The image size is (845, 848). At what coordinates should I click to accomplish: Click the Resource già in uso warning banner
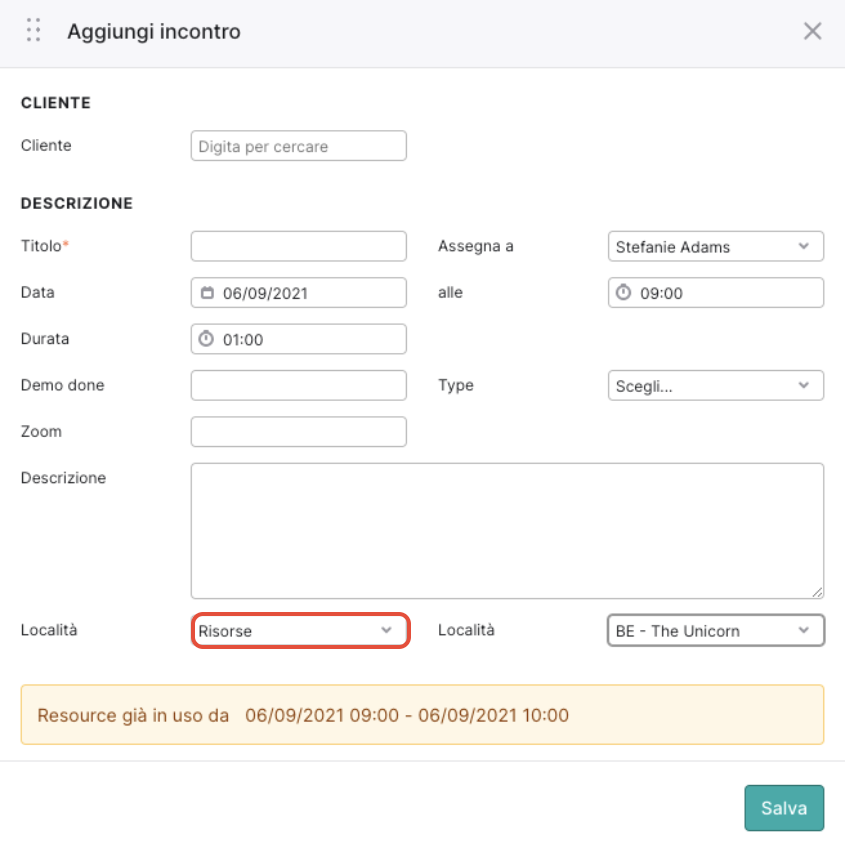coord(422,714)
